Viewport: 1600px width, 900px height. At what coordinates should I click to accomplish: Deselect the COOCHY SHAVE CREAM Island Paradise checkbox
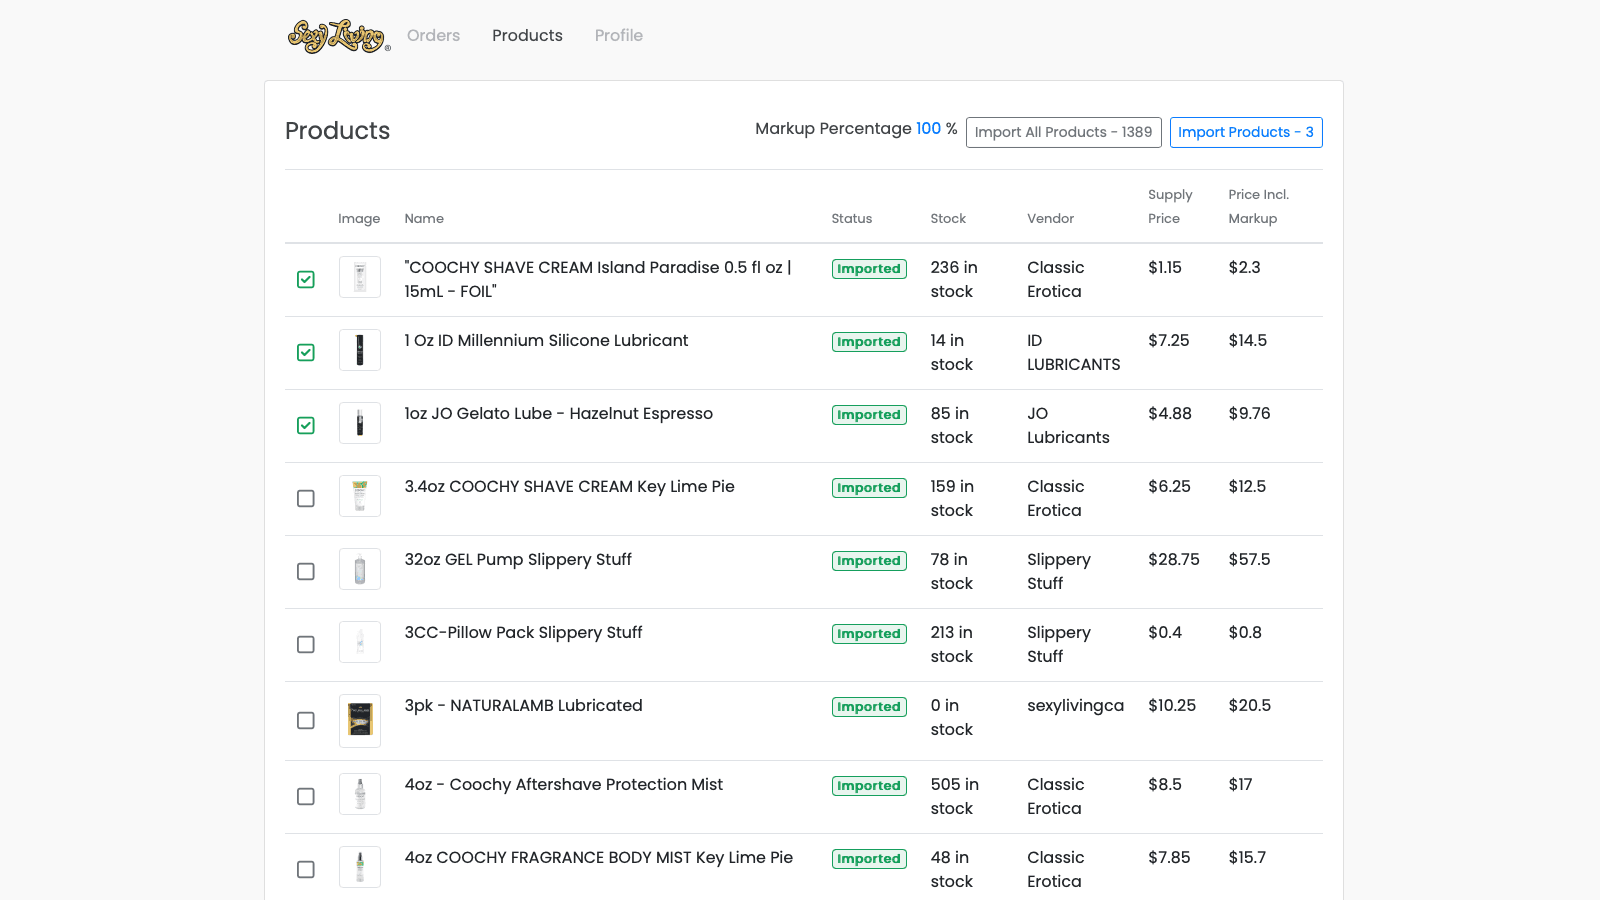coord(305,279)
